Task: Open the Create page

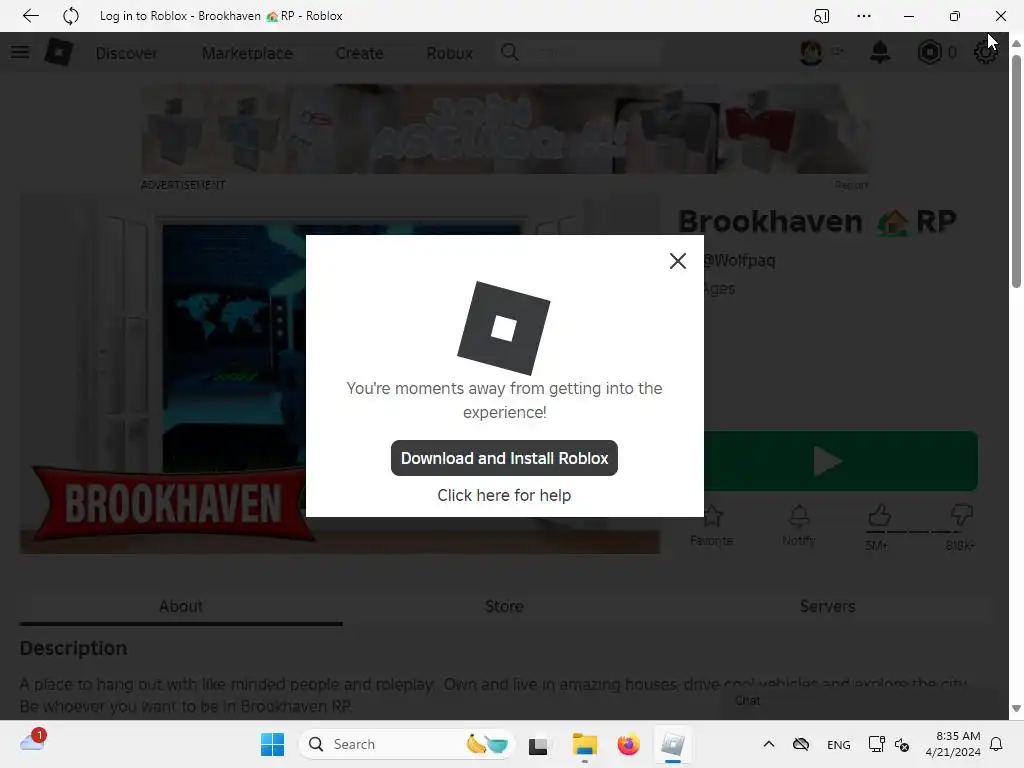Action: click(x=359, y=53)
